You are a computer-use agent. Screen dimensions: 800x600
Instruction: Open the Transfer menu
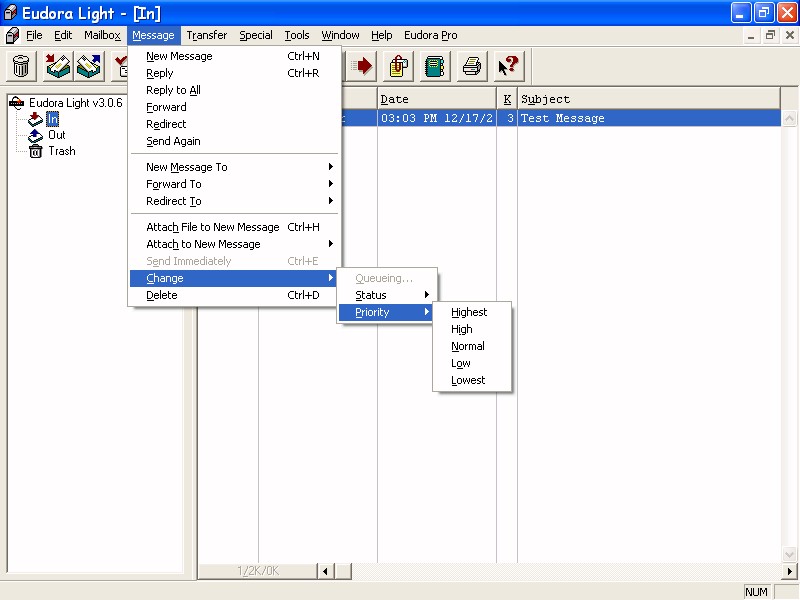207,35
